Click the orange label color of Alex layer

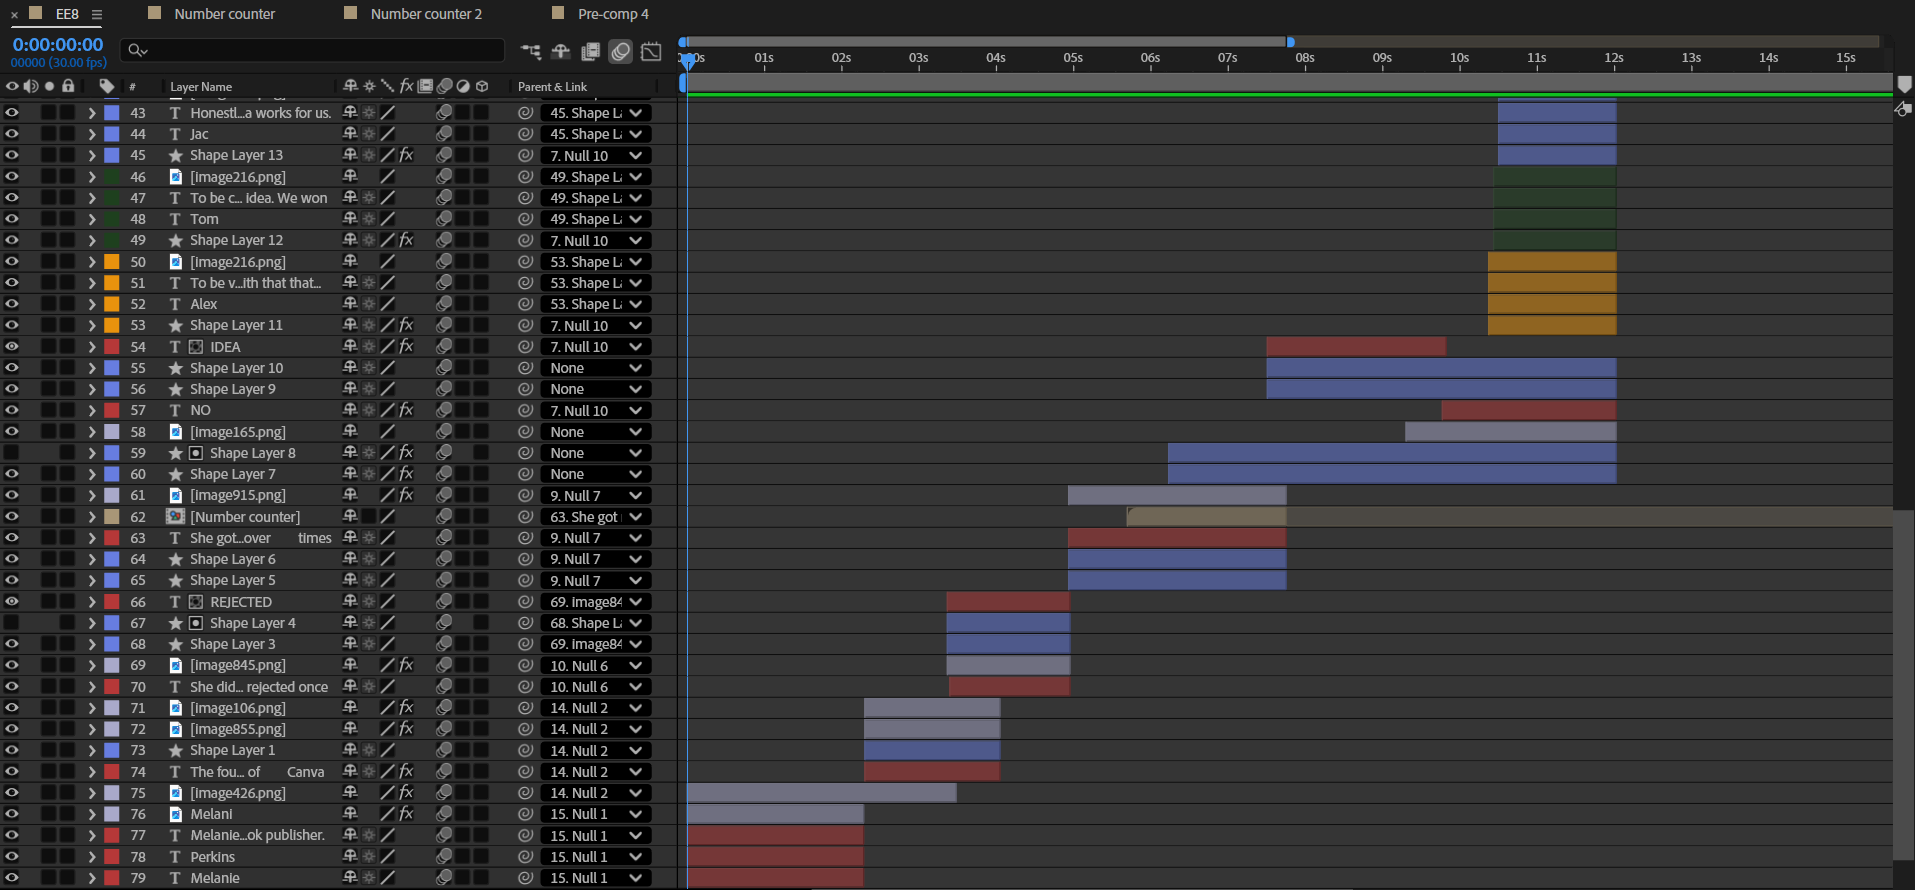[112, 304]
